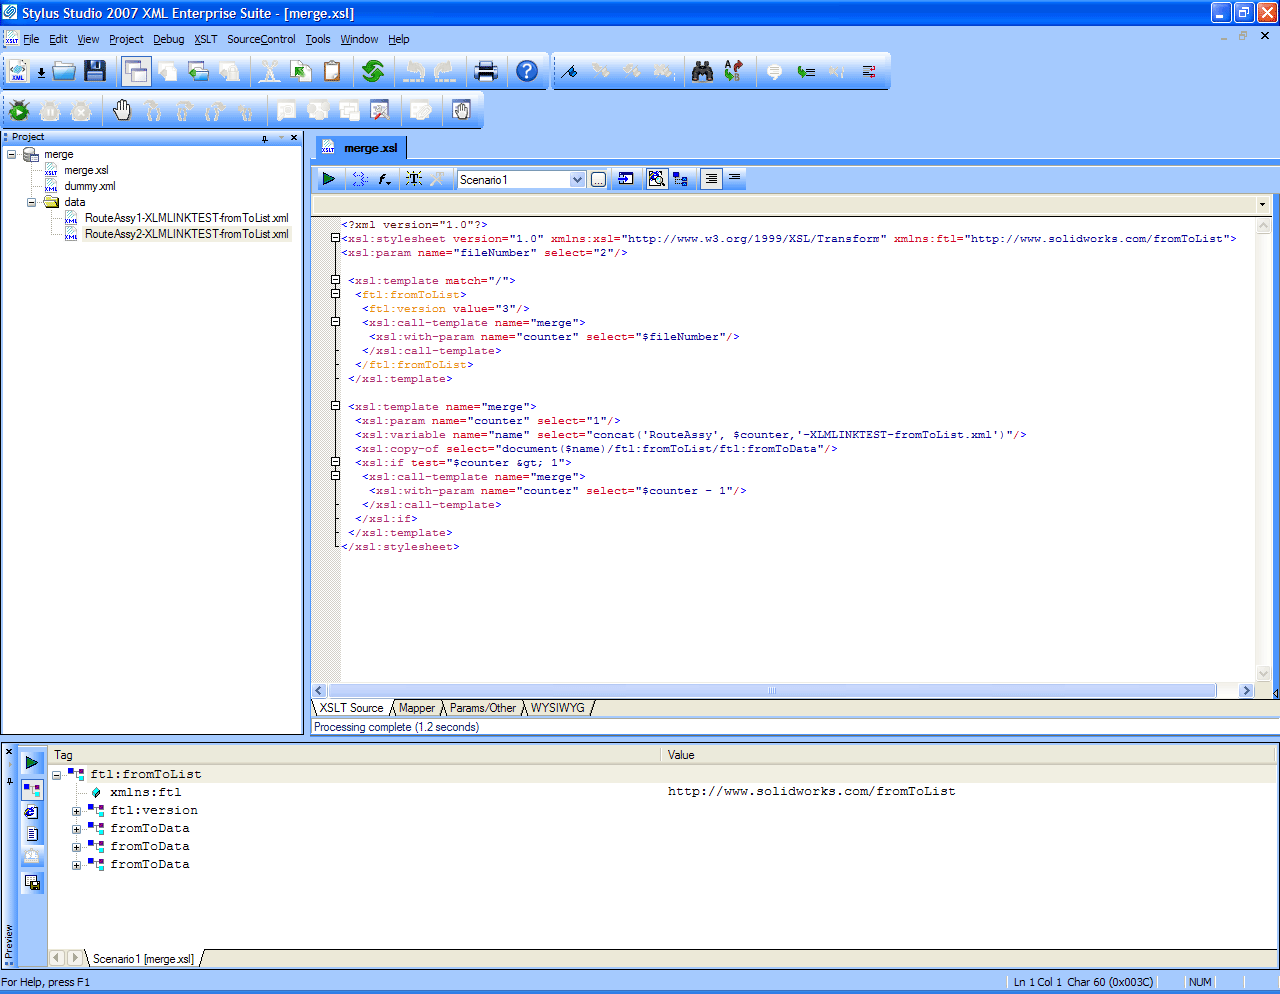Image resolution: width=1280 pixels, height=994 pixels.
Task: Toggle the tree view in Preview pane
Action: tap(32, 789)
